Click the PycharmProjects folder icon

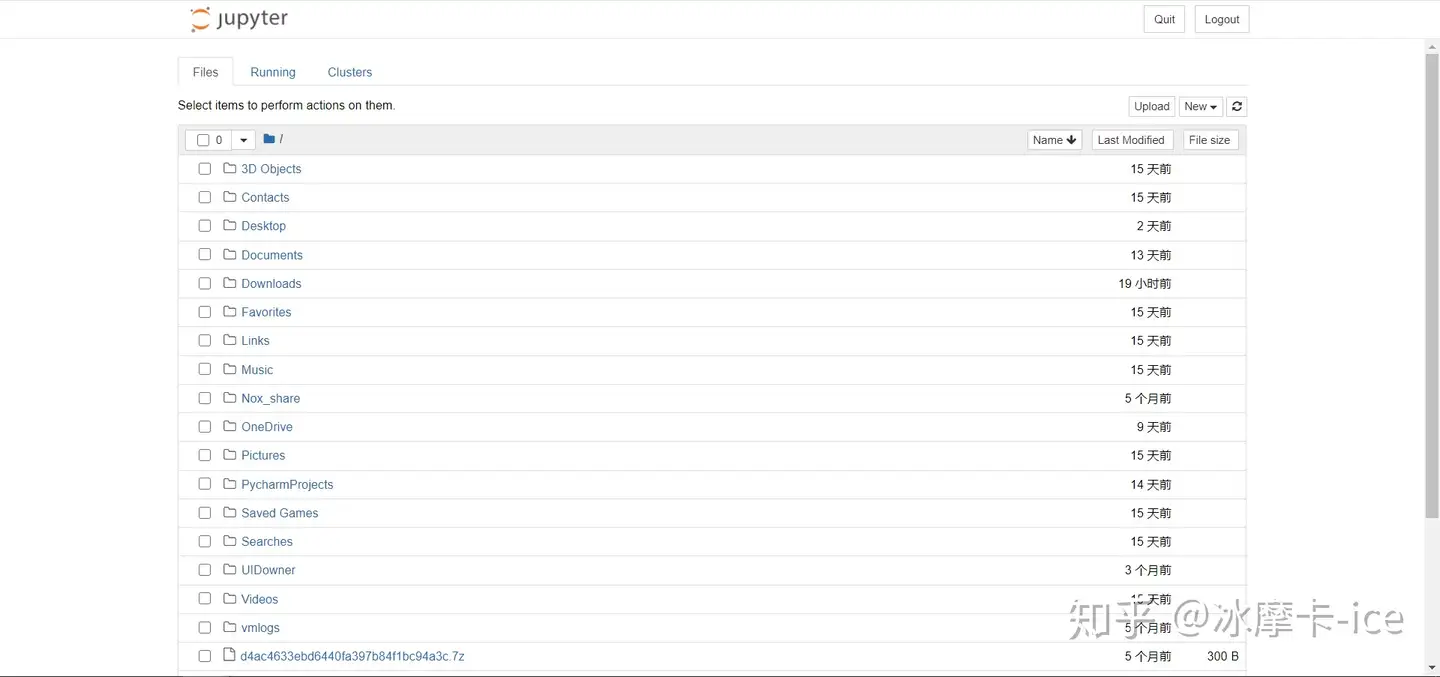(230, 483)
